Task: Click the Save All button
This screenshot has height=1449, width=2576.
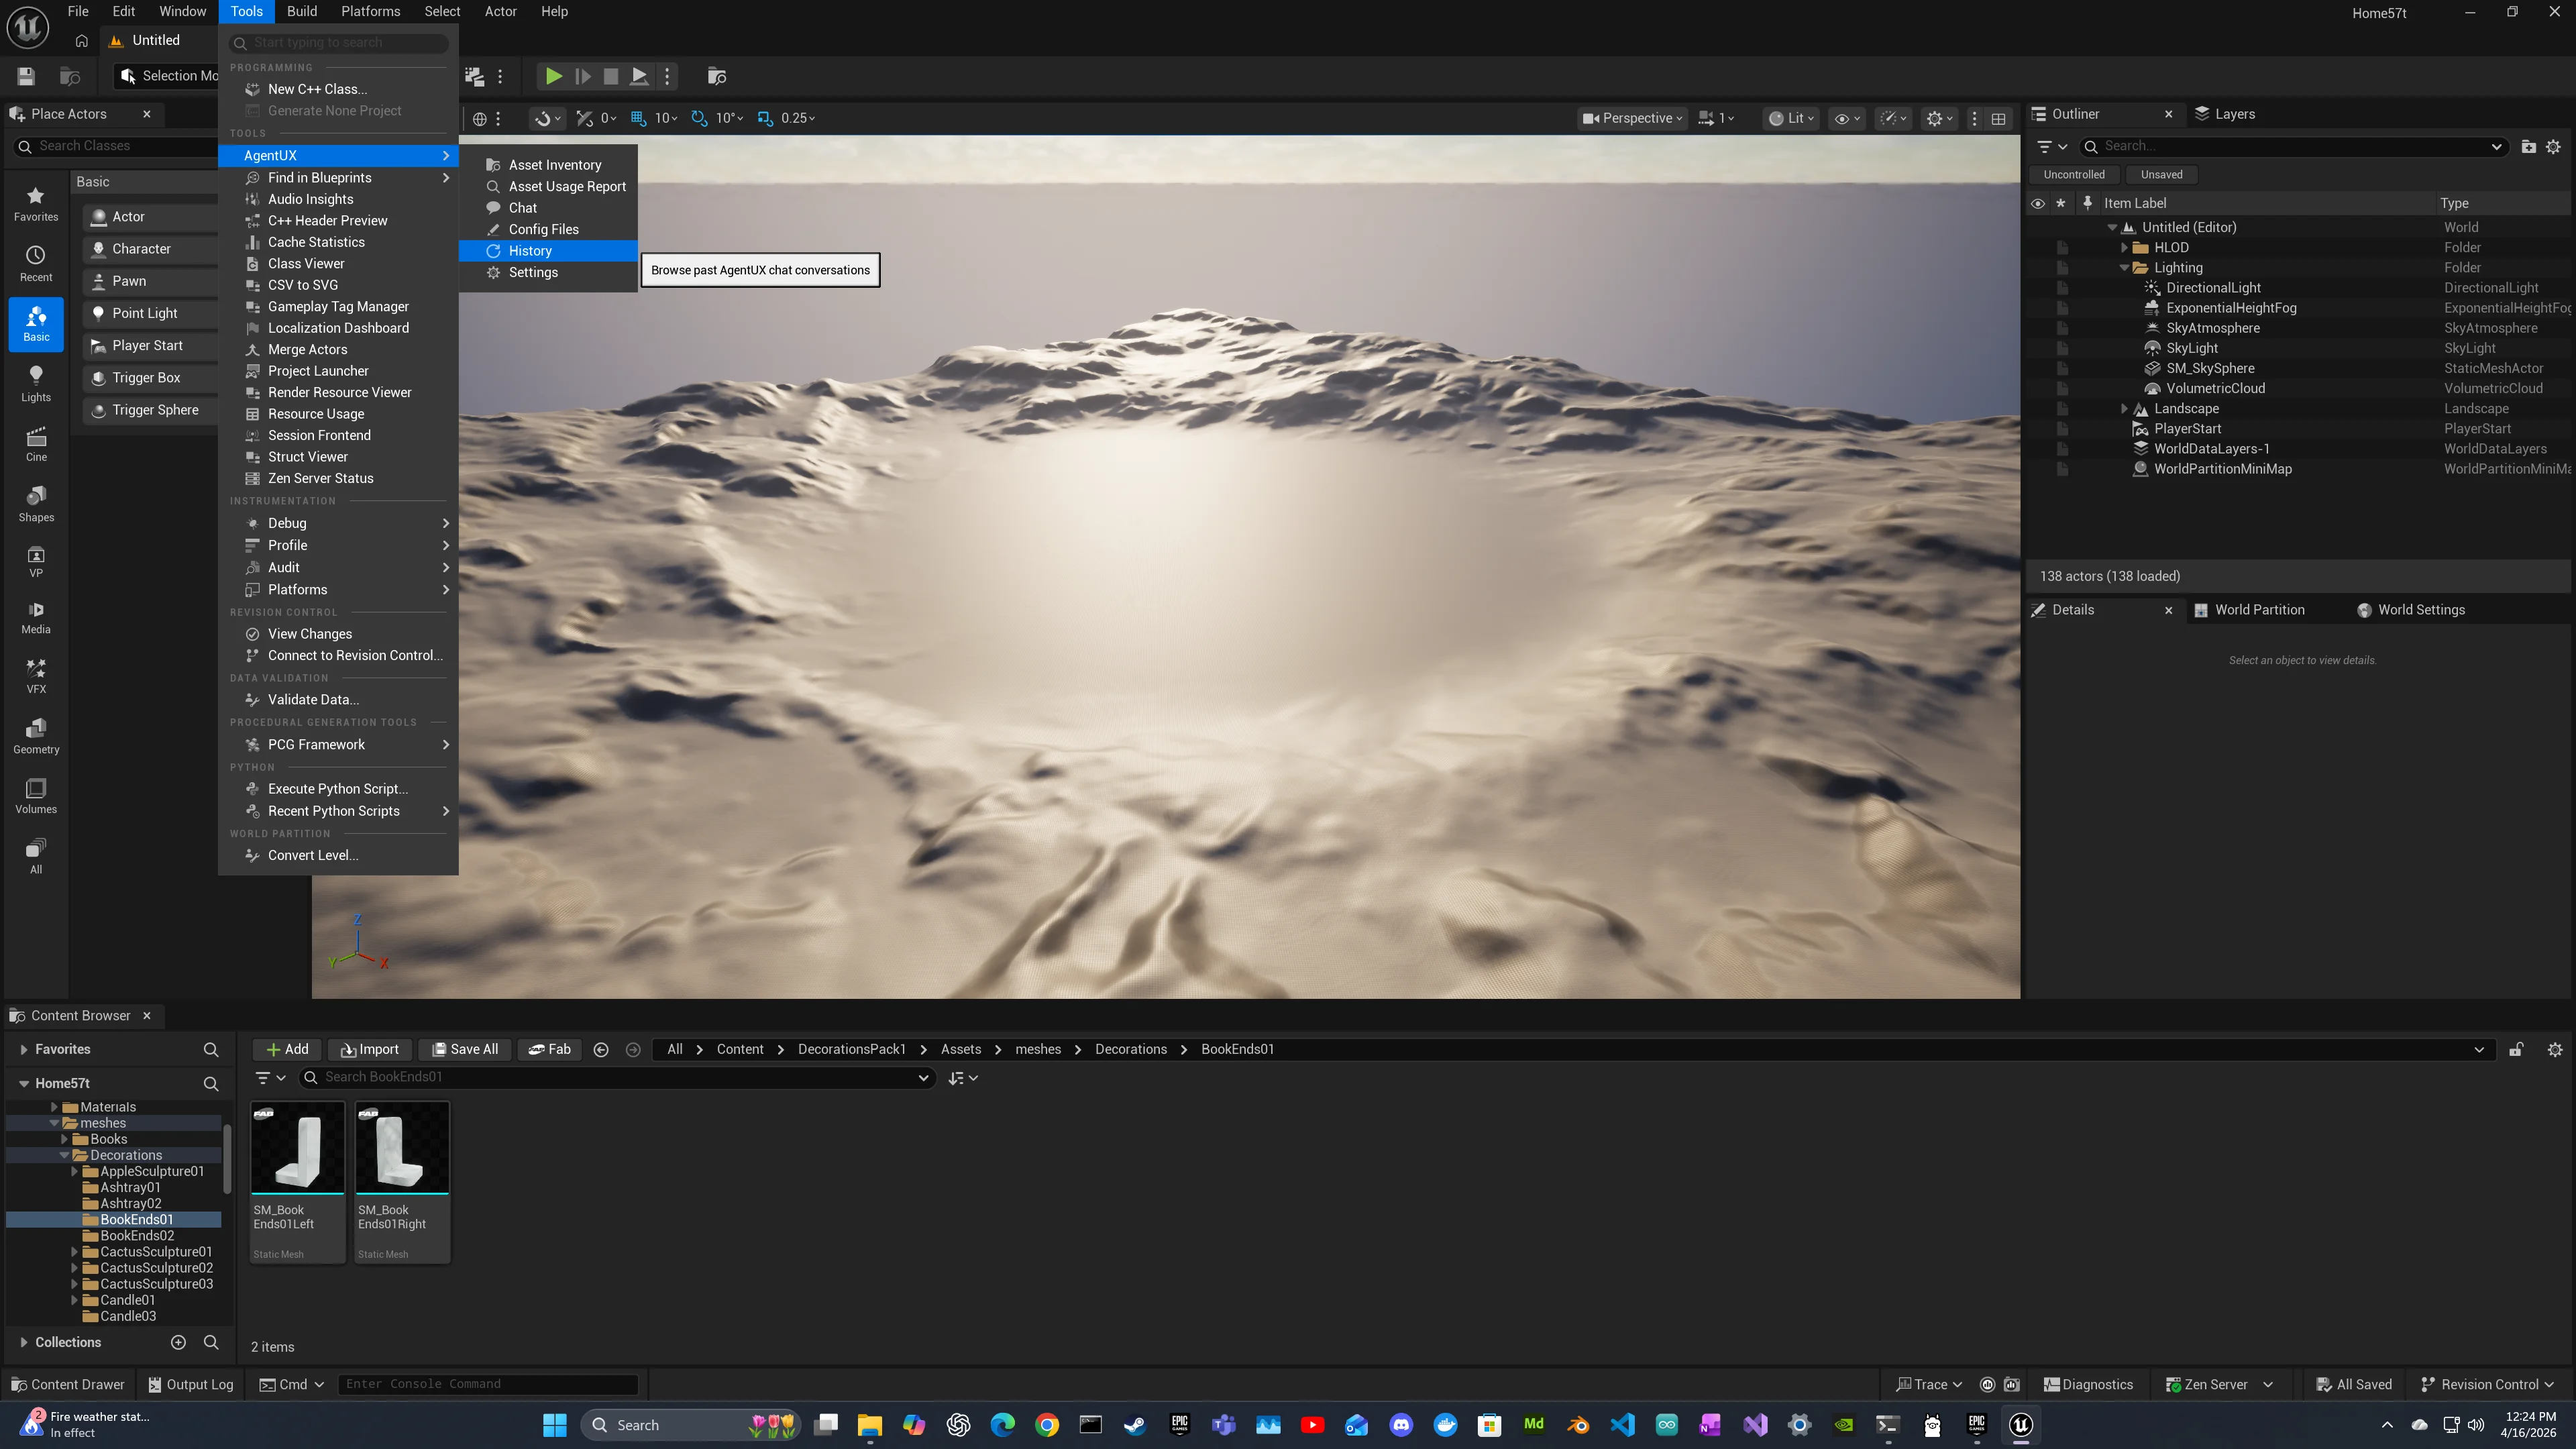Action: (x=464, y=1049)
